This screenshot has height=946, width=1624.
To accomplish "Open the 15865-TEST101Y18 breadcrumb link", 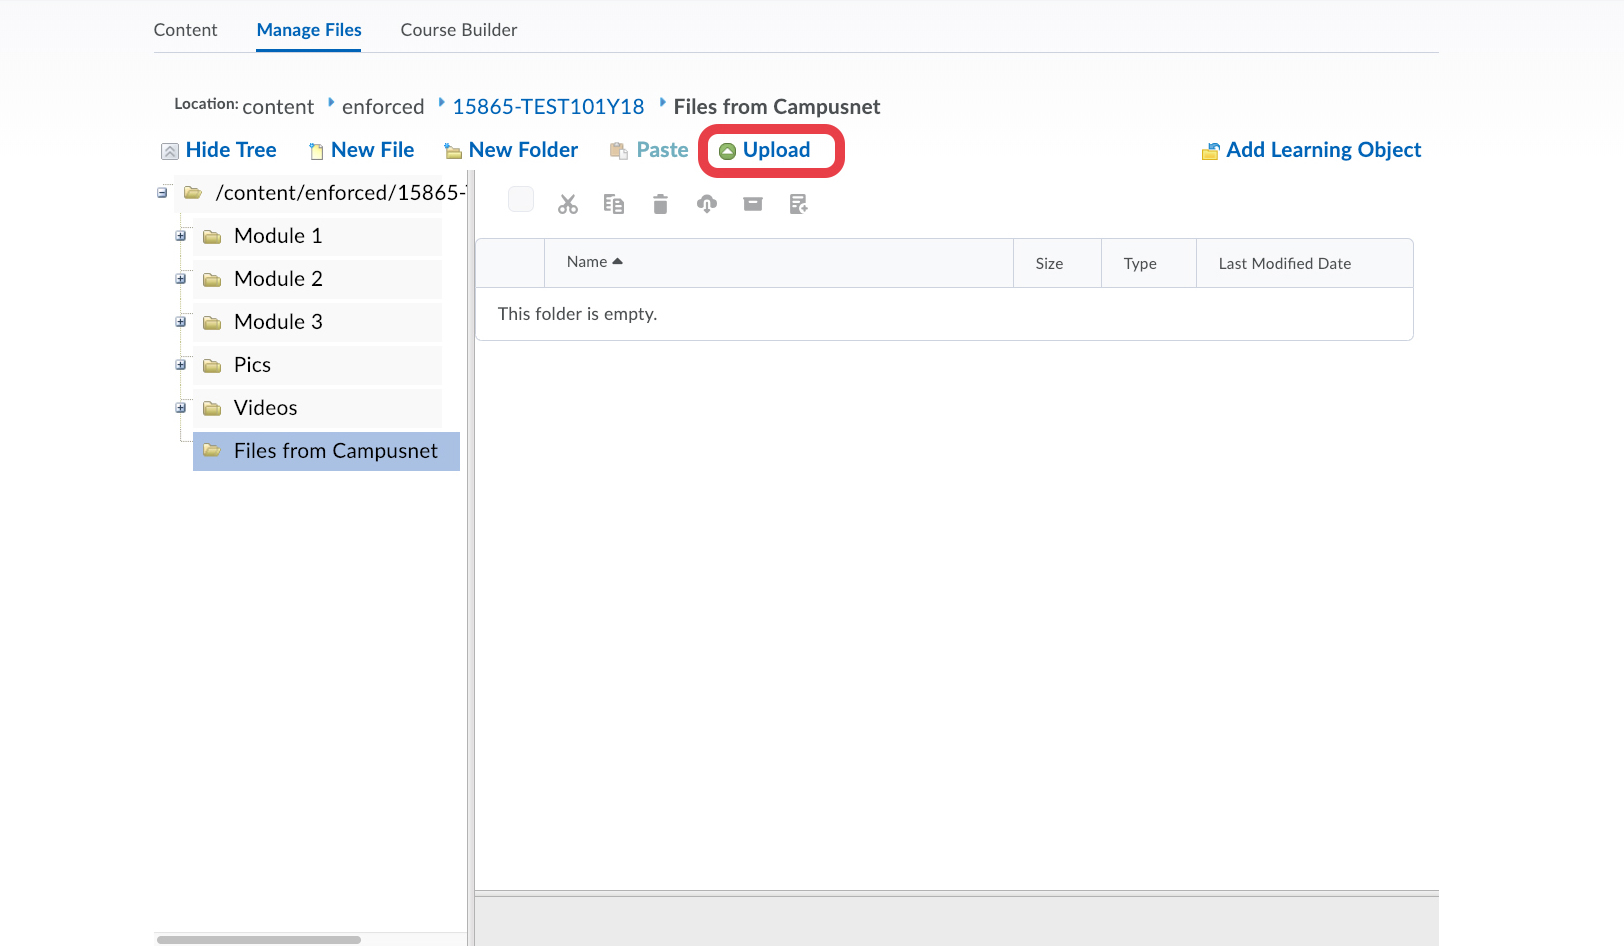I will coord(548,107).
